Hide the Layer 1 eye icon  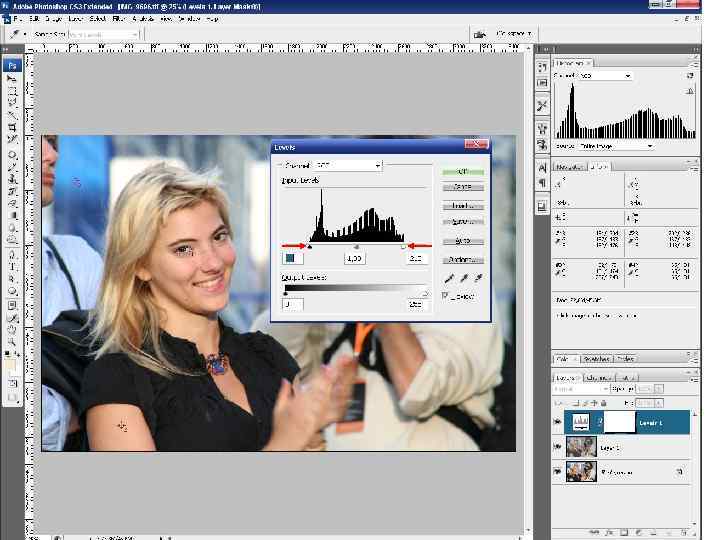pyautogui.click(x=558, y=446)
